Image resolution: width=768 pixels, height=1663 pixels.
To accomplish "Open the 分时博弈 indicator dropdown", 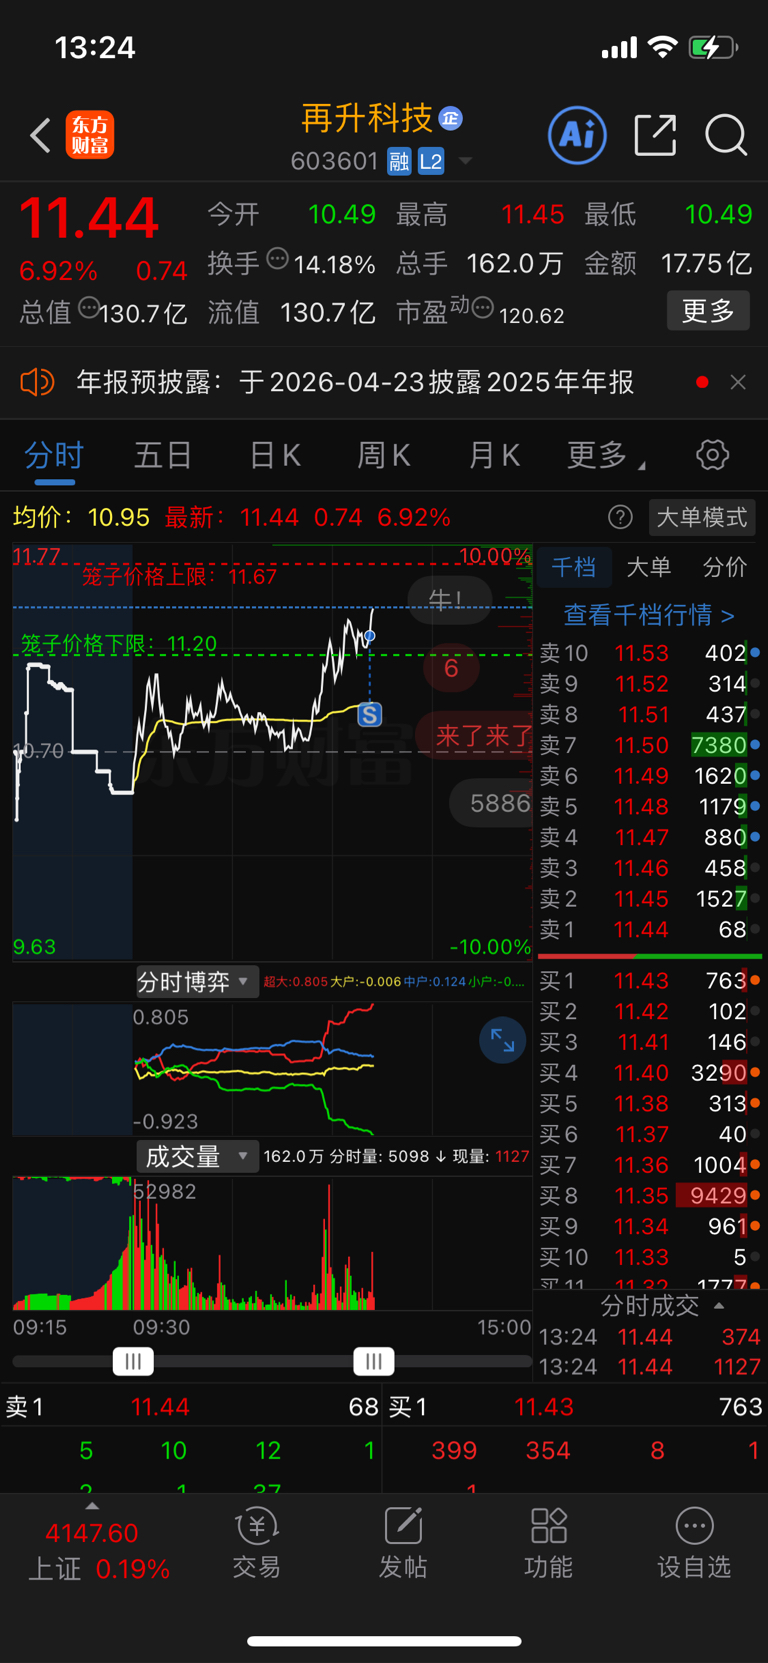I will click(x=196, y=983).
